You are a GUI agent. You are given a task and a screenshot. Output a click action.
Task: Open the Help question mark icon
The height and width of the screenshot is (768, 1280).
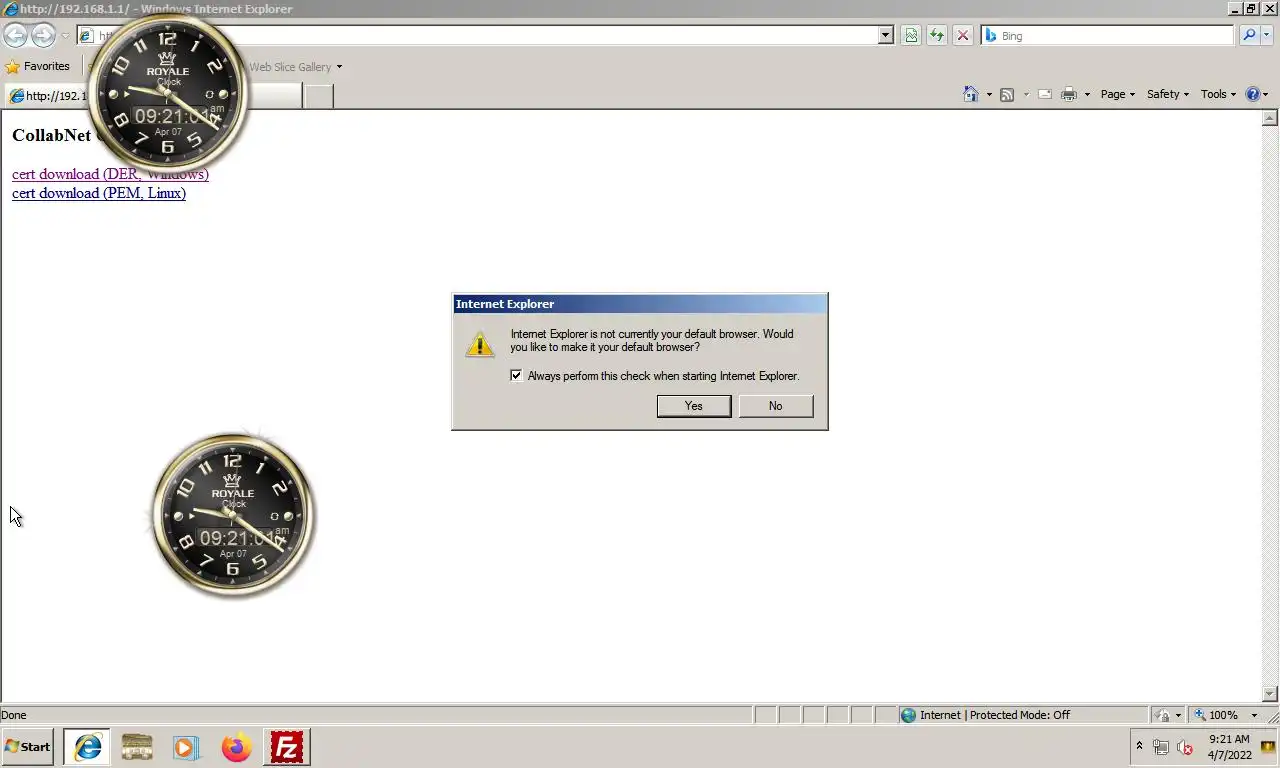[1253, 94]
